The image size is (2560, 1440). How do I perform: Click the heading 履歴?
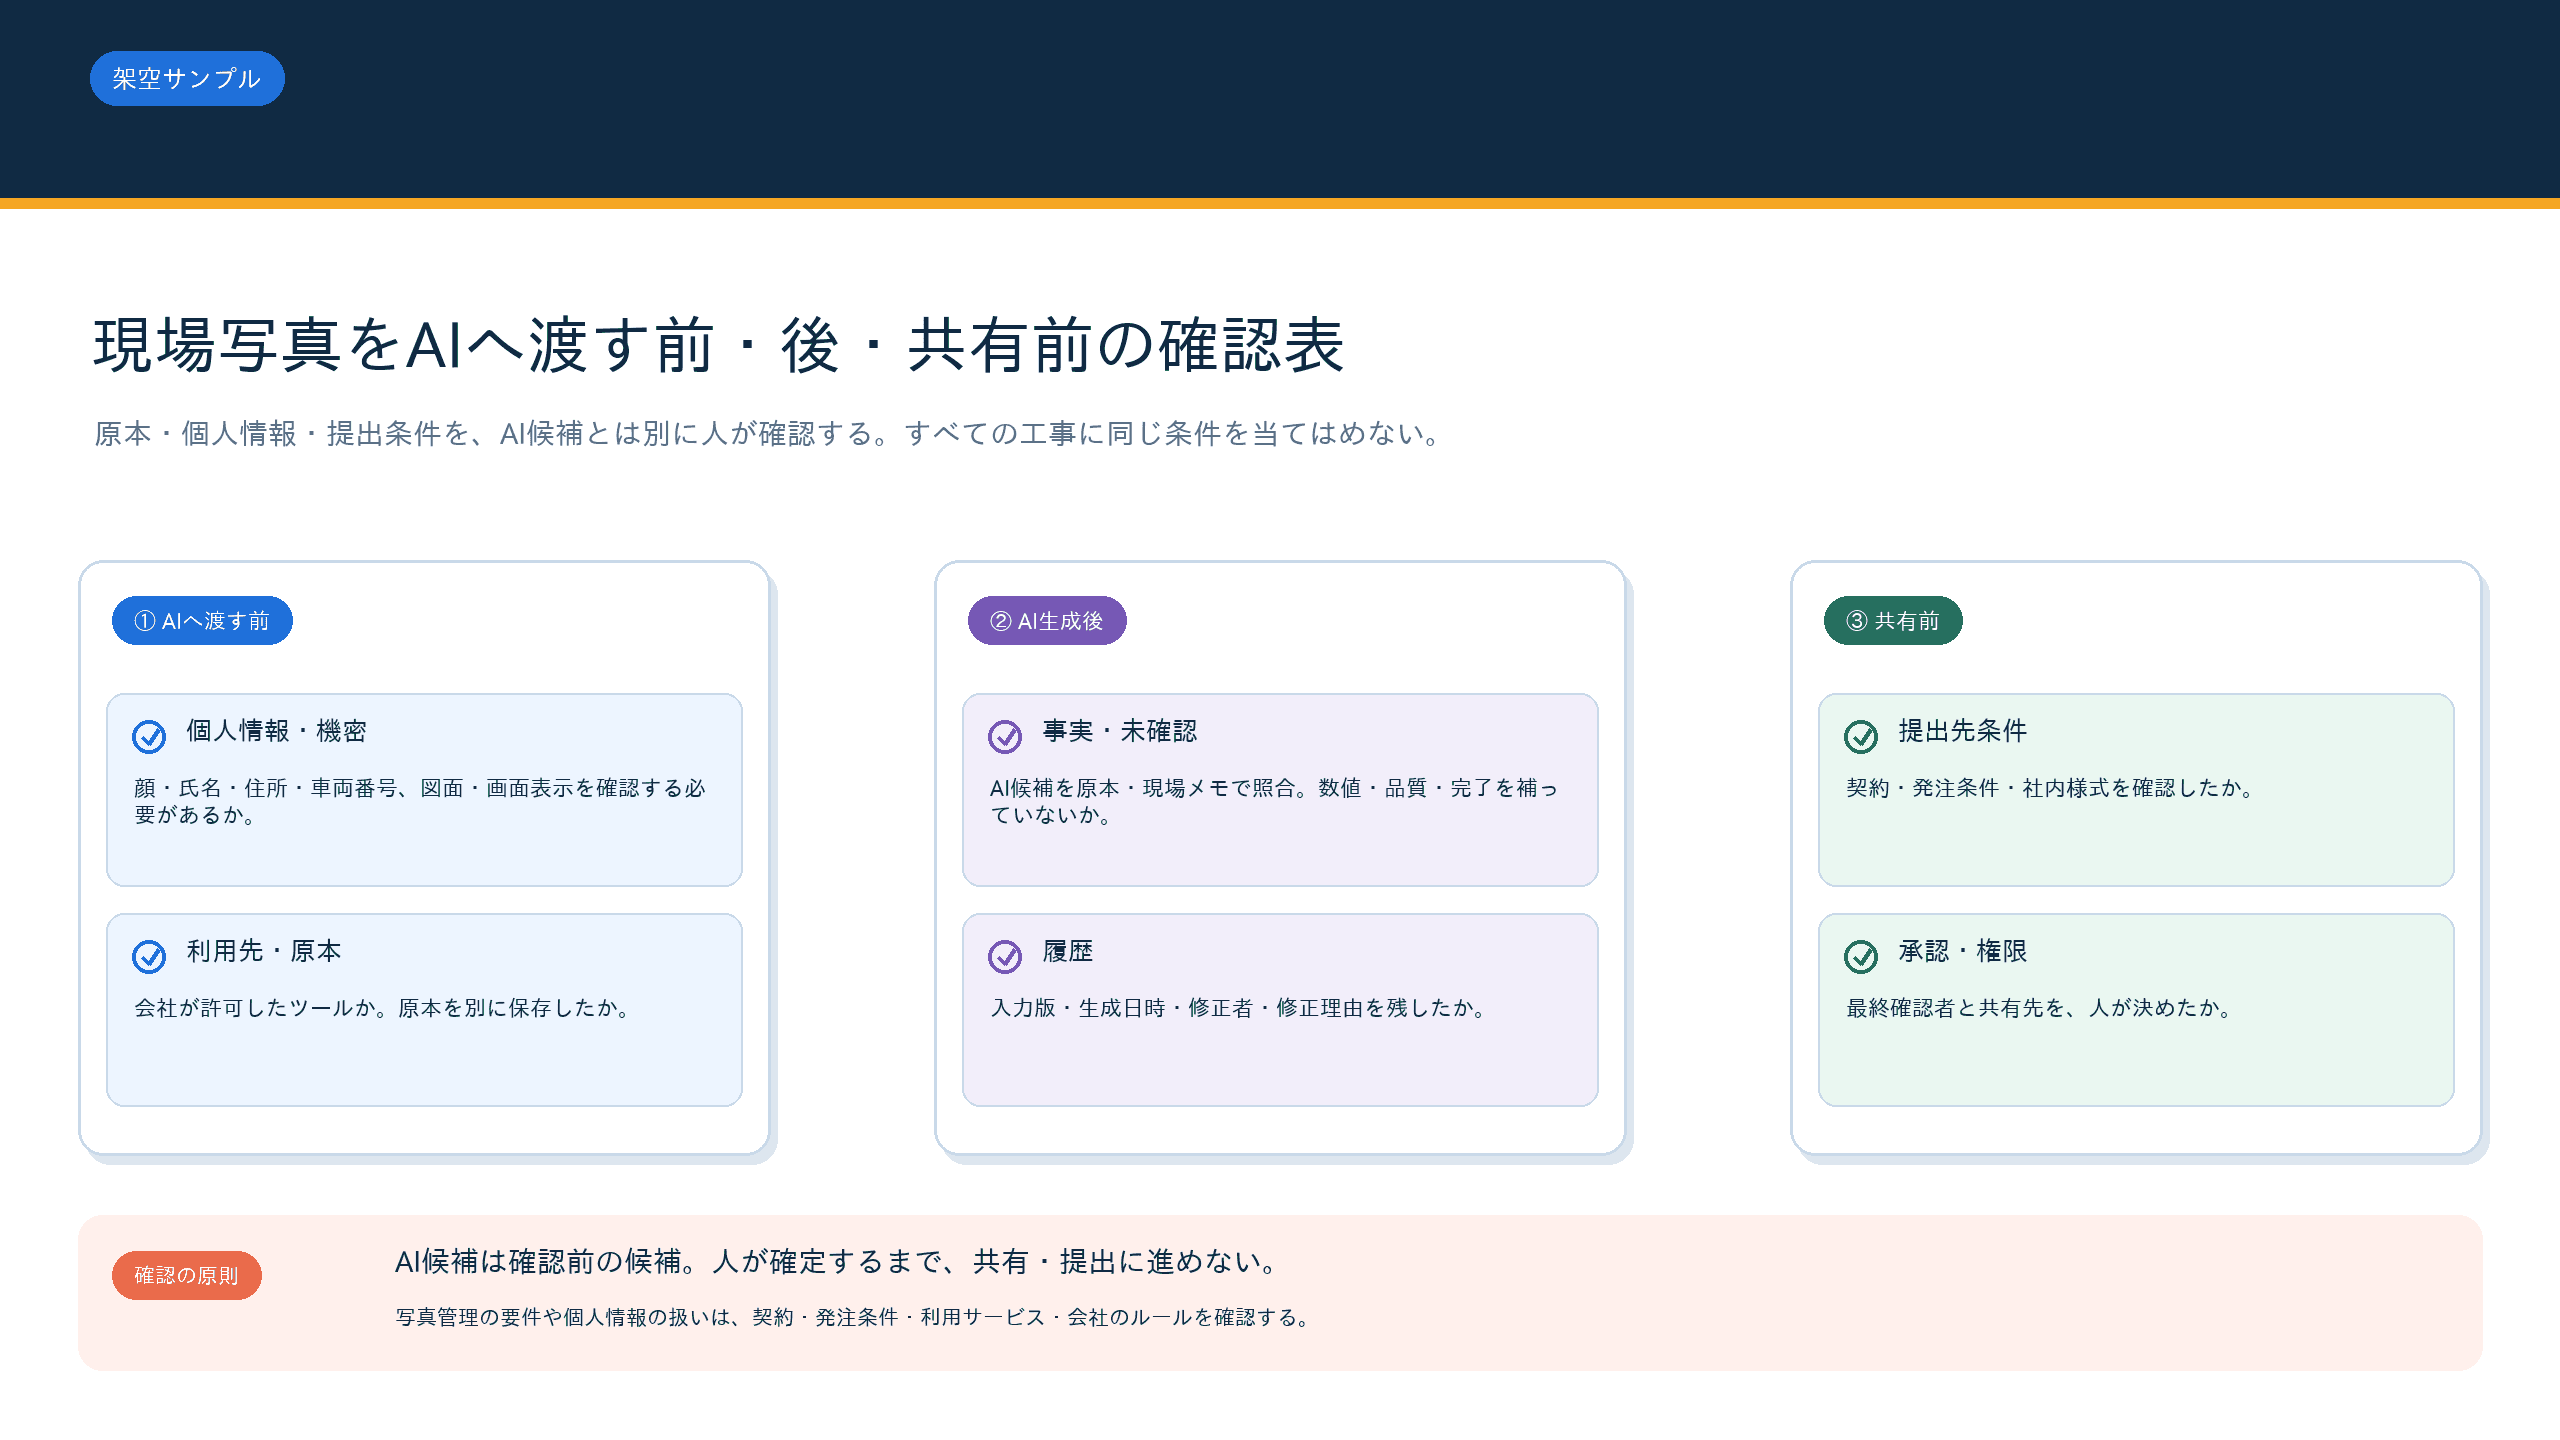coord(1068,951)
